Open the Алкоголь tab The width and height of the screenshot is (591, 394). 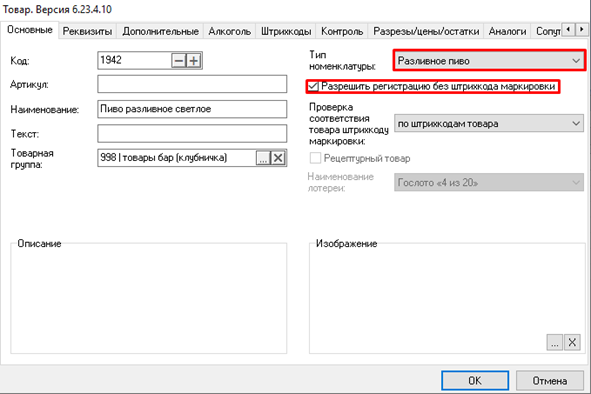click(x=230, y=31)
